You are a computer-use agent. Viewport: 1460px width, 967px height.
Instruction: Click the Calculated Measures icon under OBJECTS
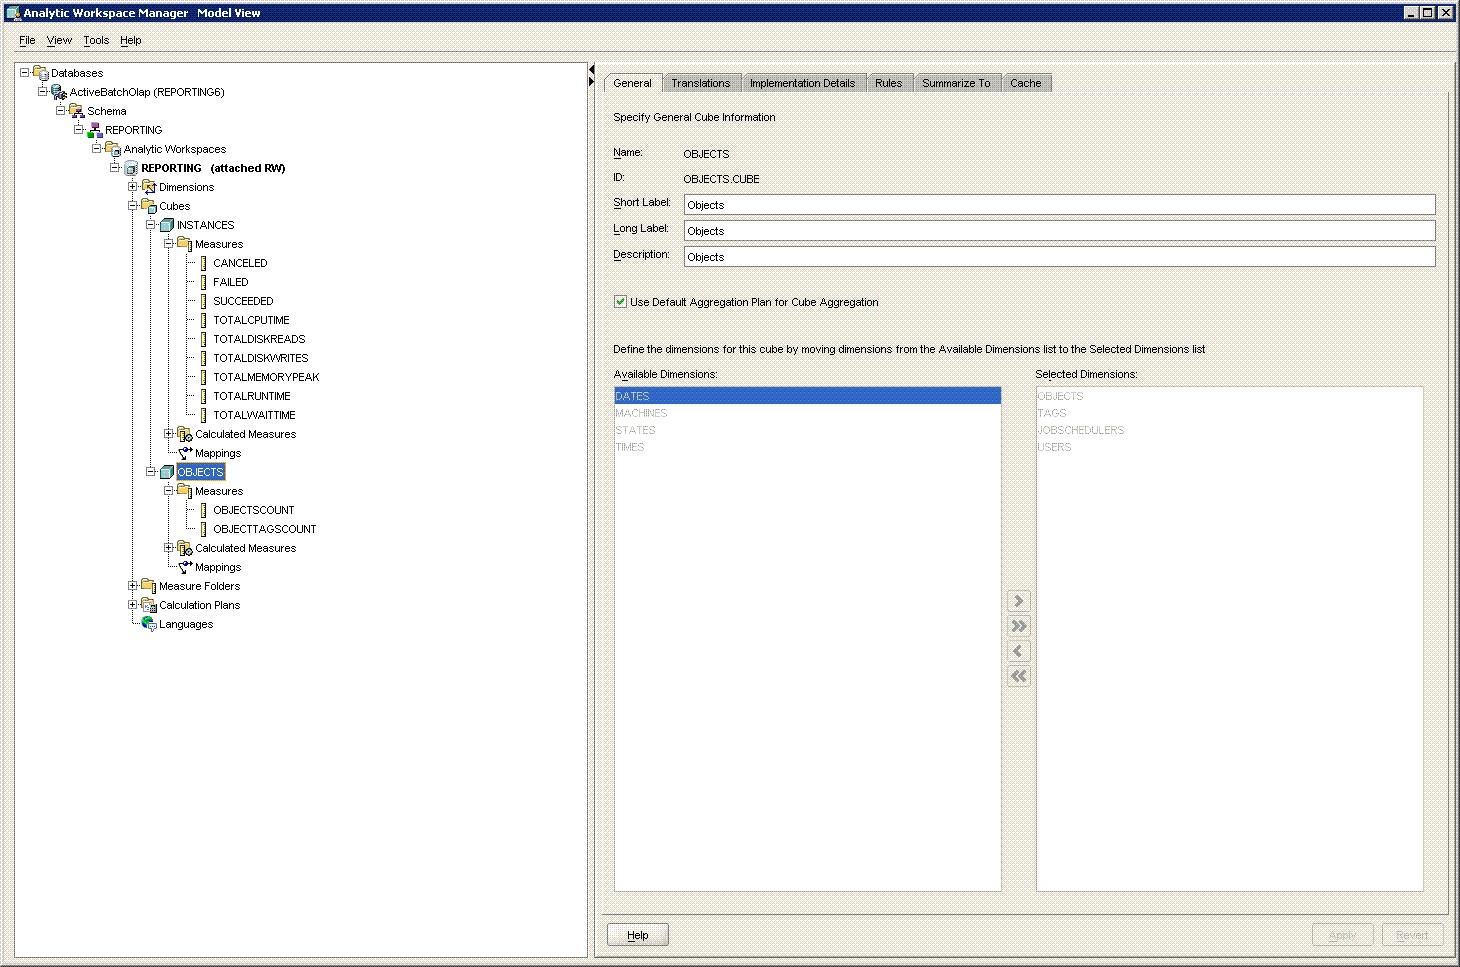pos(185,548)
